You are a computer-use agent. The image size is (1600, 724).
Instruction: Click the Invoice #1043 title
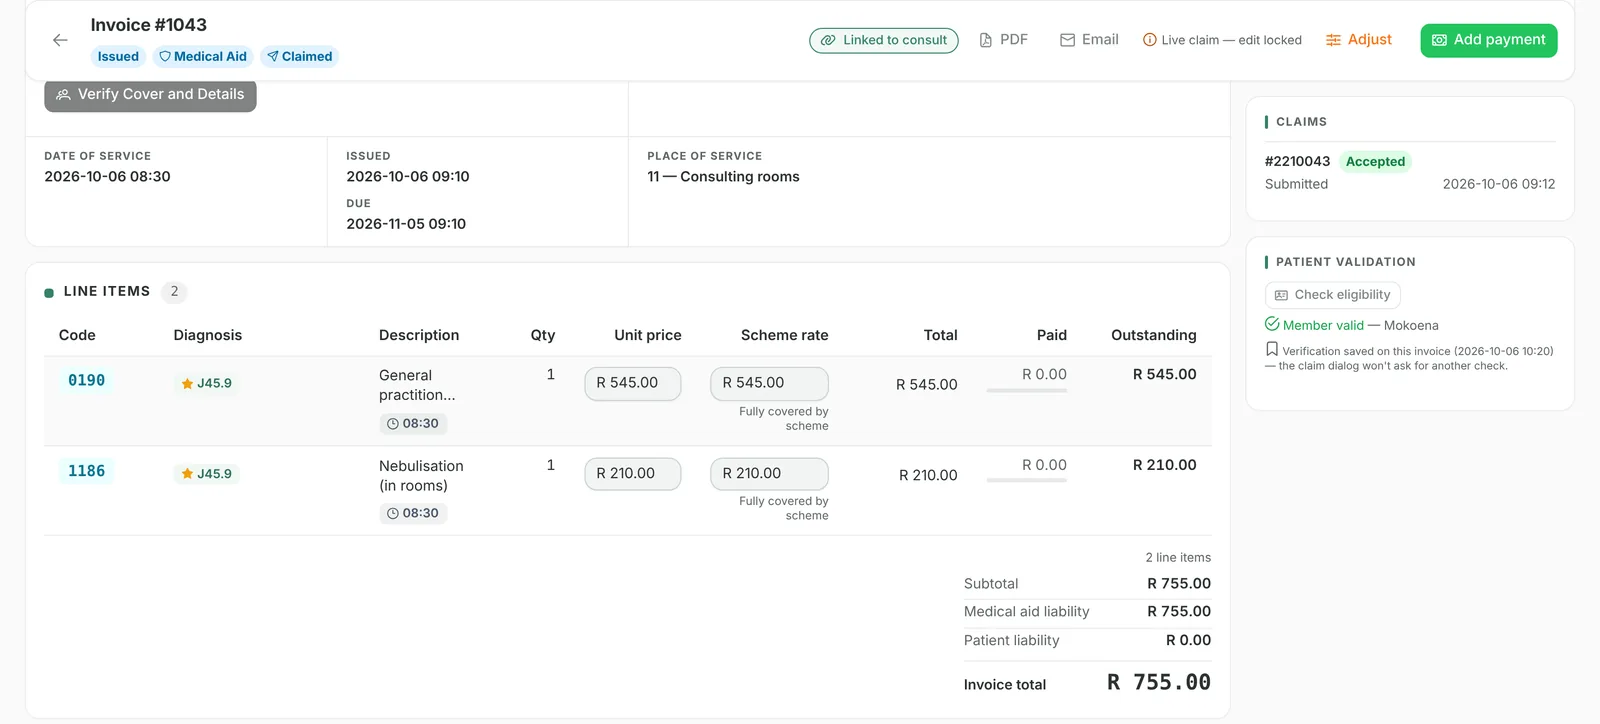149,25
